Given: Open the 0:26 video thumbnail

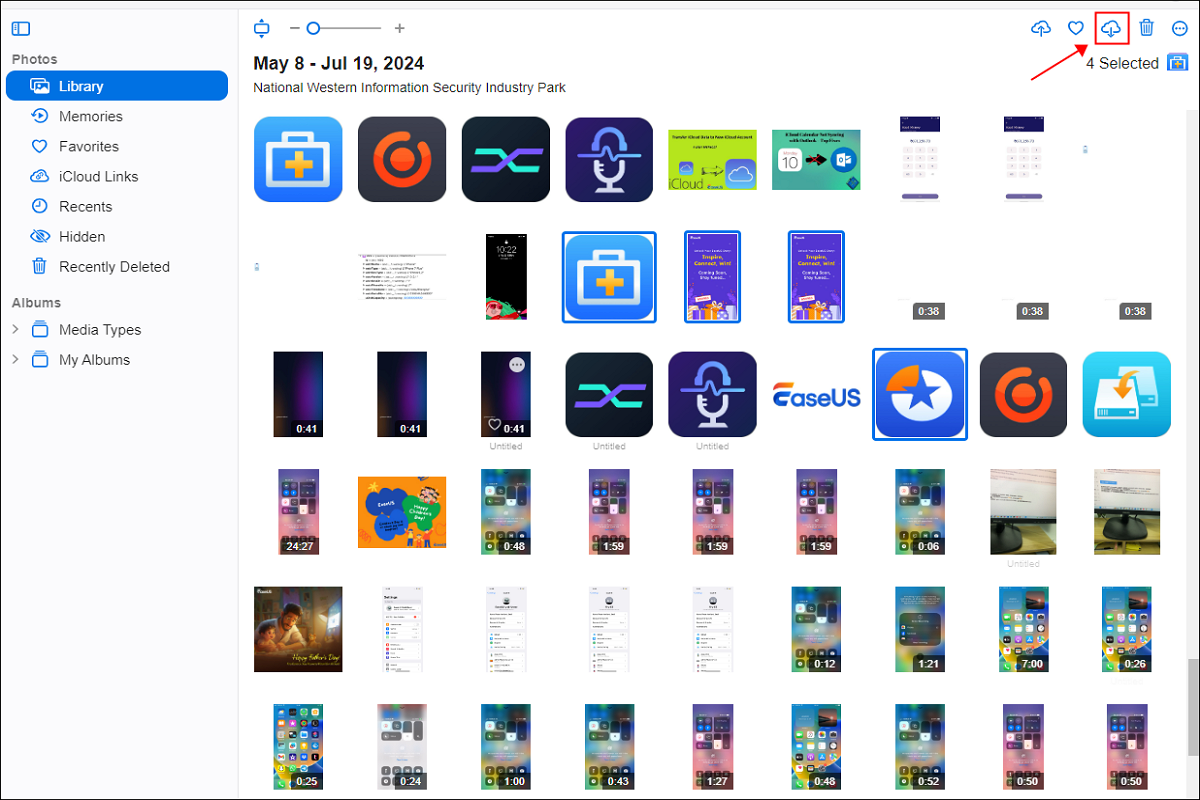Looking at the screenshot, I should click(x=1127, y=629).
